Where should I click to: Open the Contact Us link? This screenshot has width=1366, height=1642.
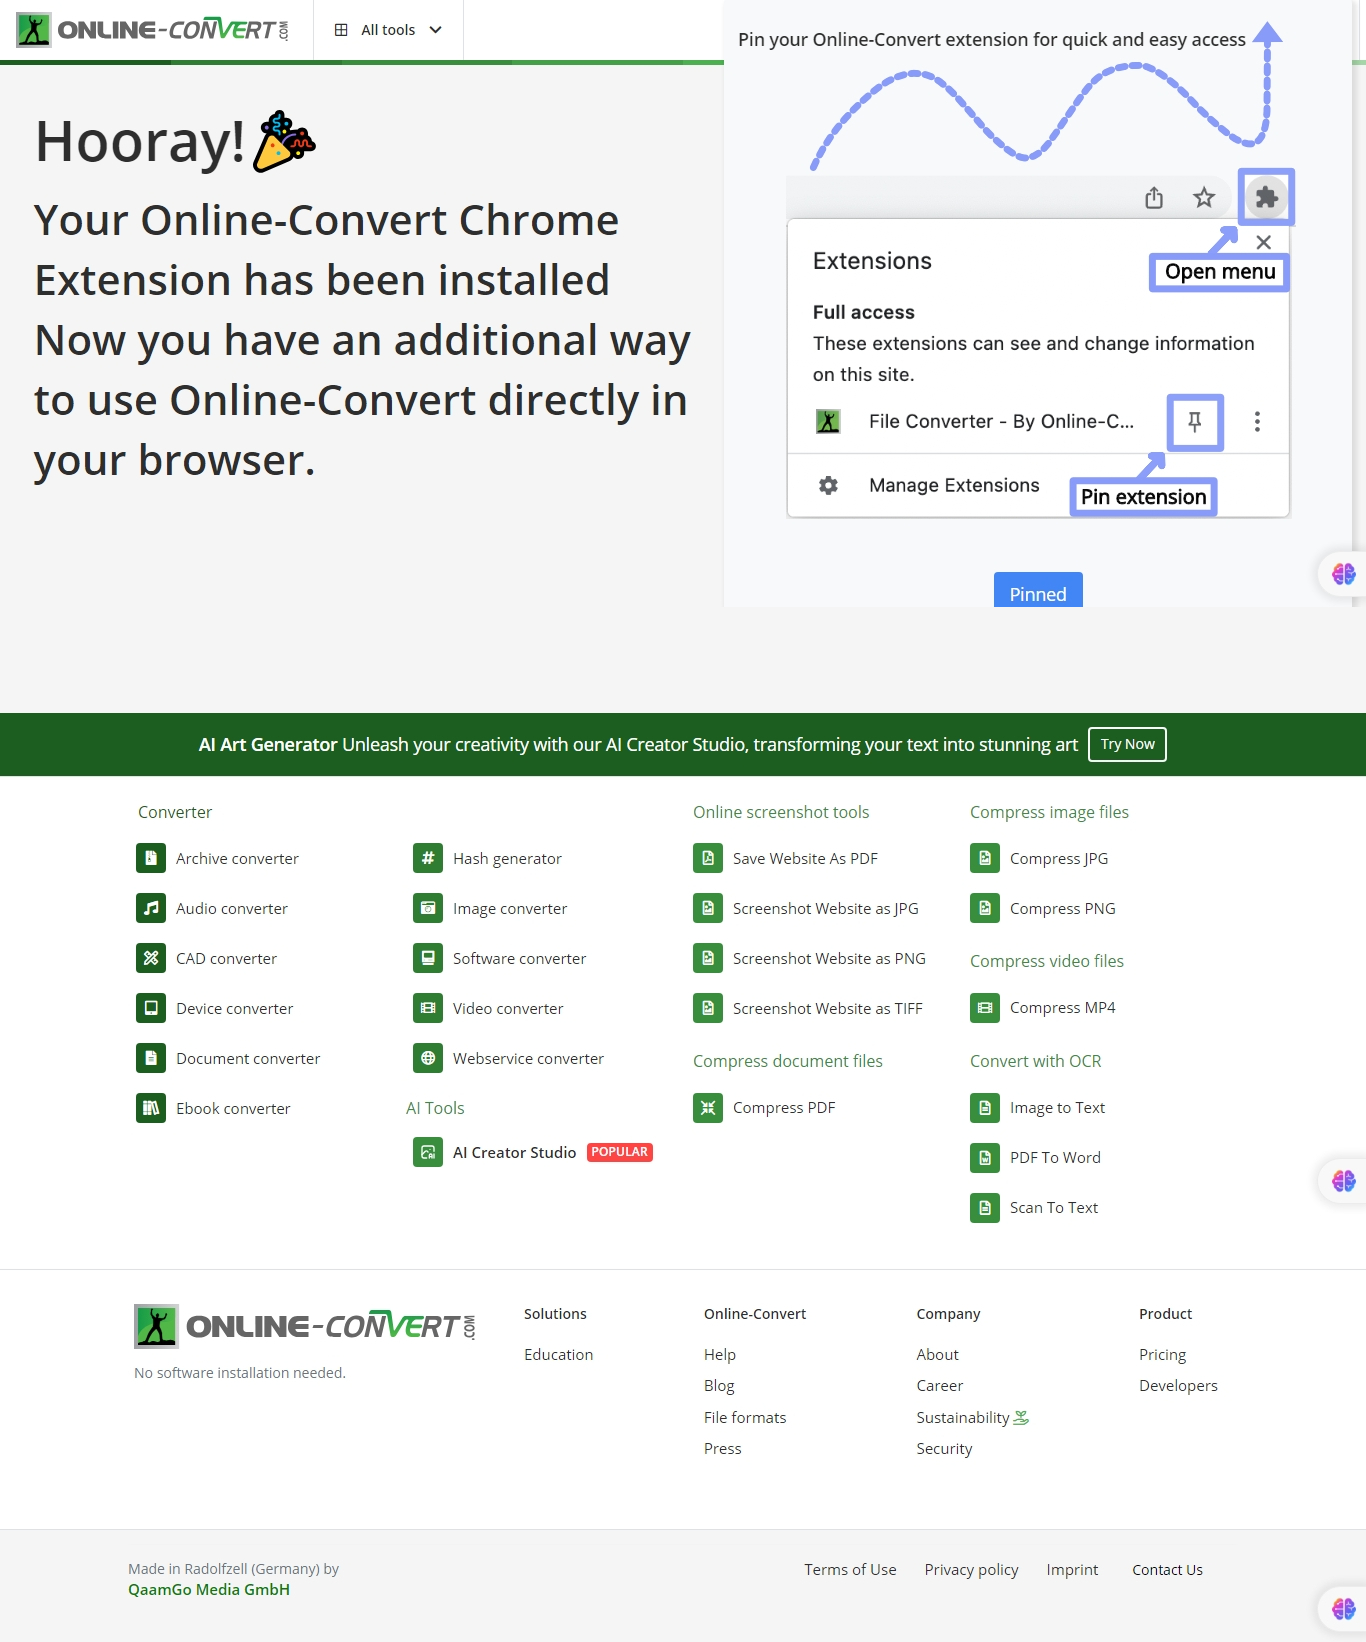point(1168,1570)
